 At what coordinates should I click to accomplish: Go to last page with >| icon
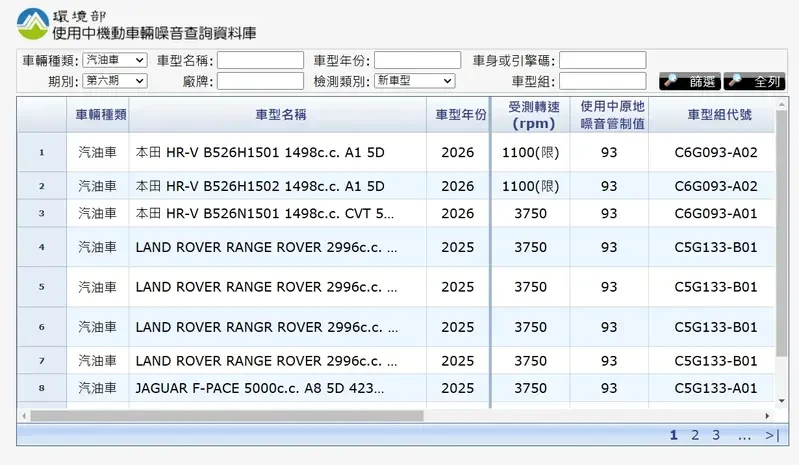tap(772, 435)
